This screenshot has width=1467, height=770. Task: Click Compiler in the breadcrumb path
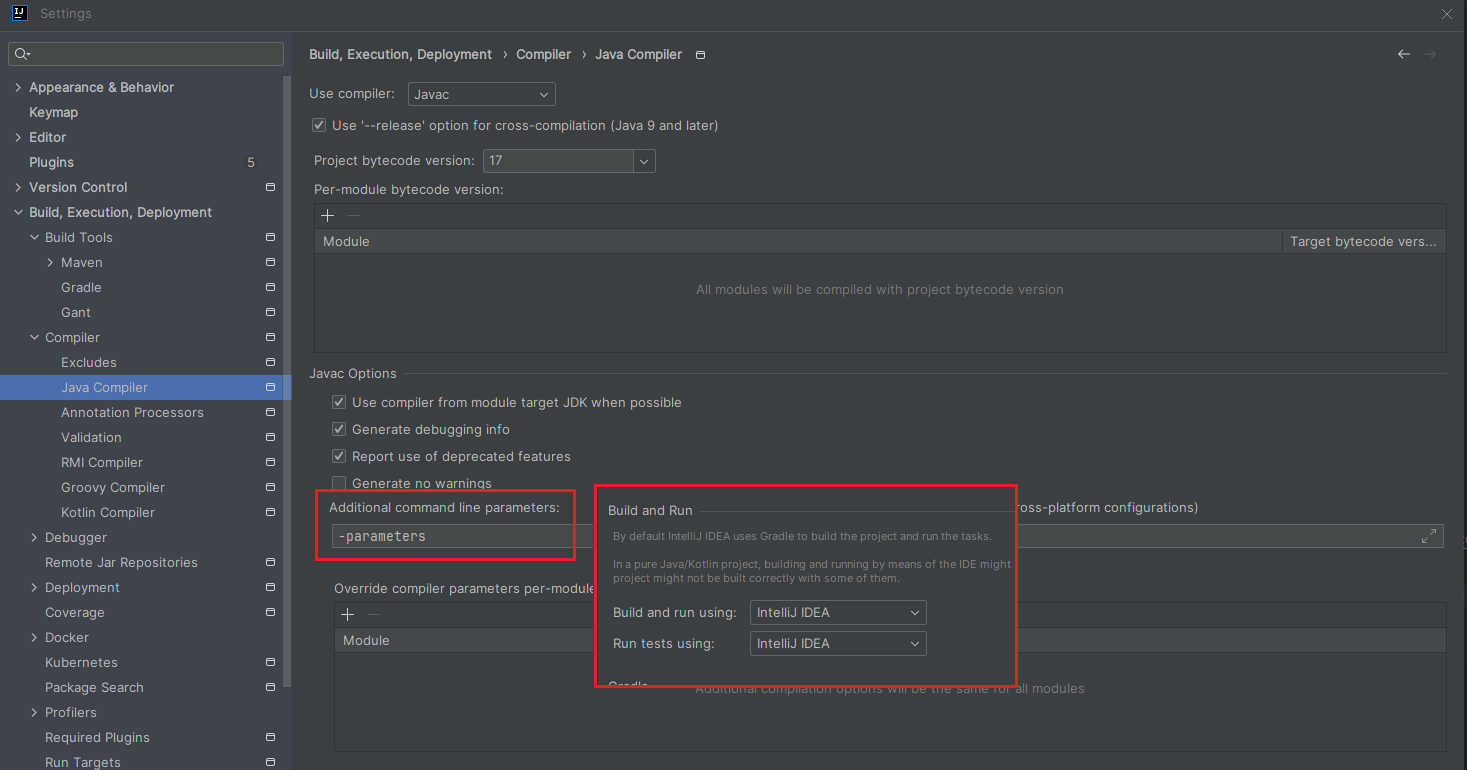coord(543,54)
